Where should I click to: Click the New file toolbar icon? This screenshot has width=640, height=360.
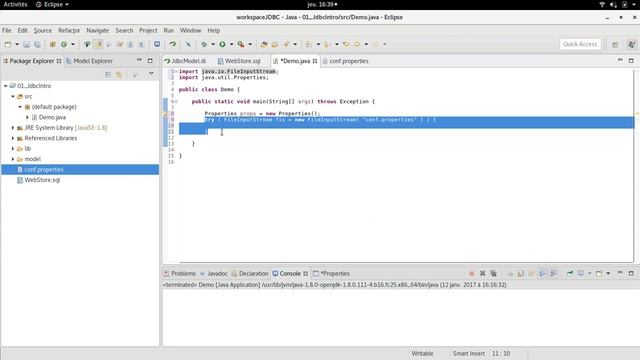tap(8, 44)
